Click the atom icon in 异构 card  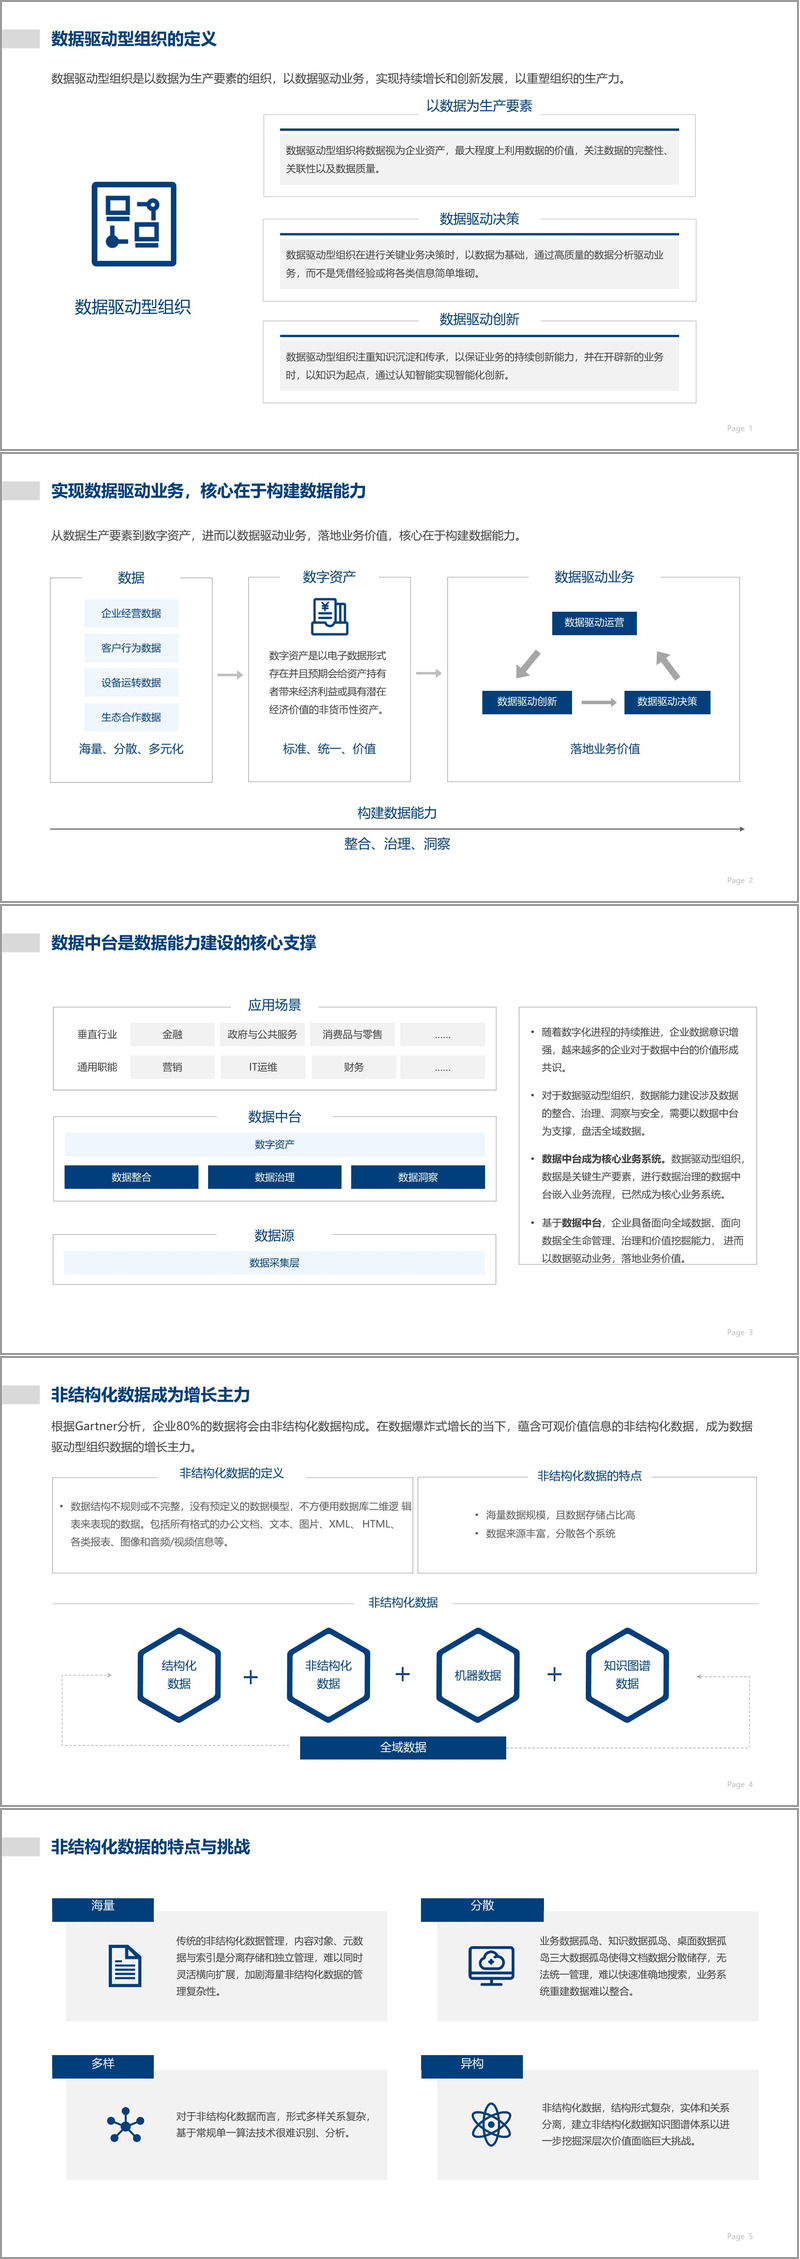[491, 2124]
